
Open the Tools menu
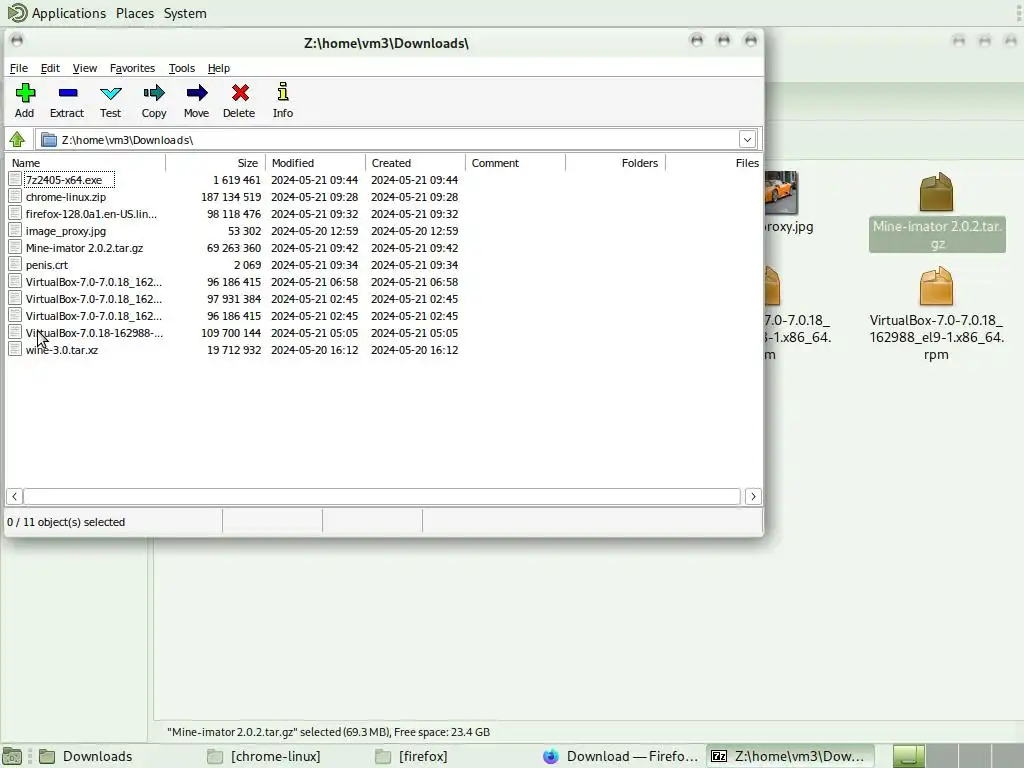(x=182, y=68)
